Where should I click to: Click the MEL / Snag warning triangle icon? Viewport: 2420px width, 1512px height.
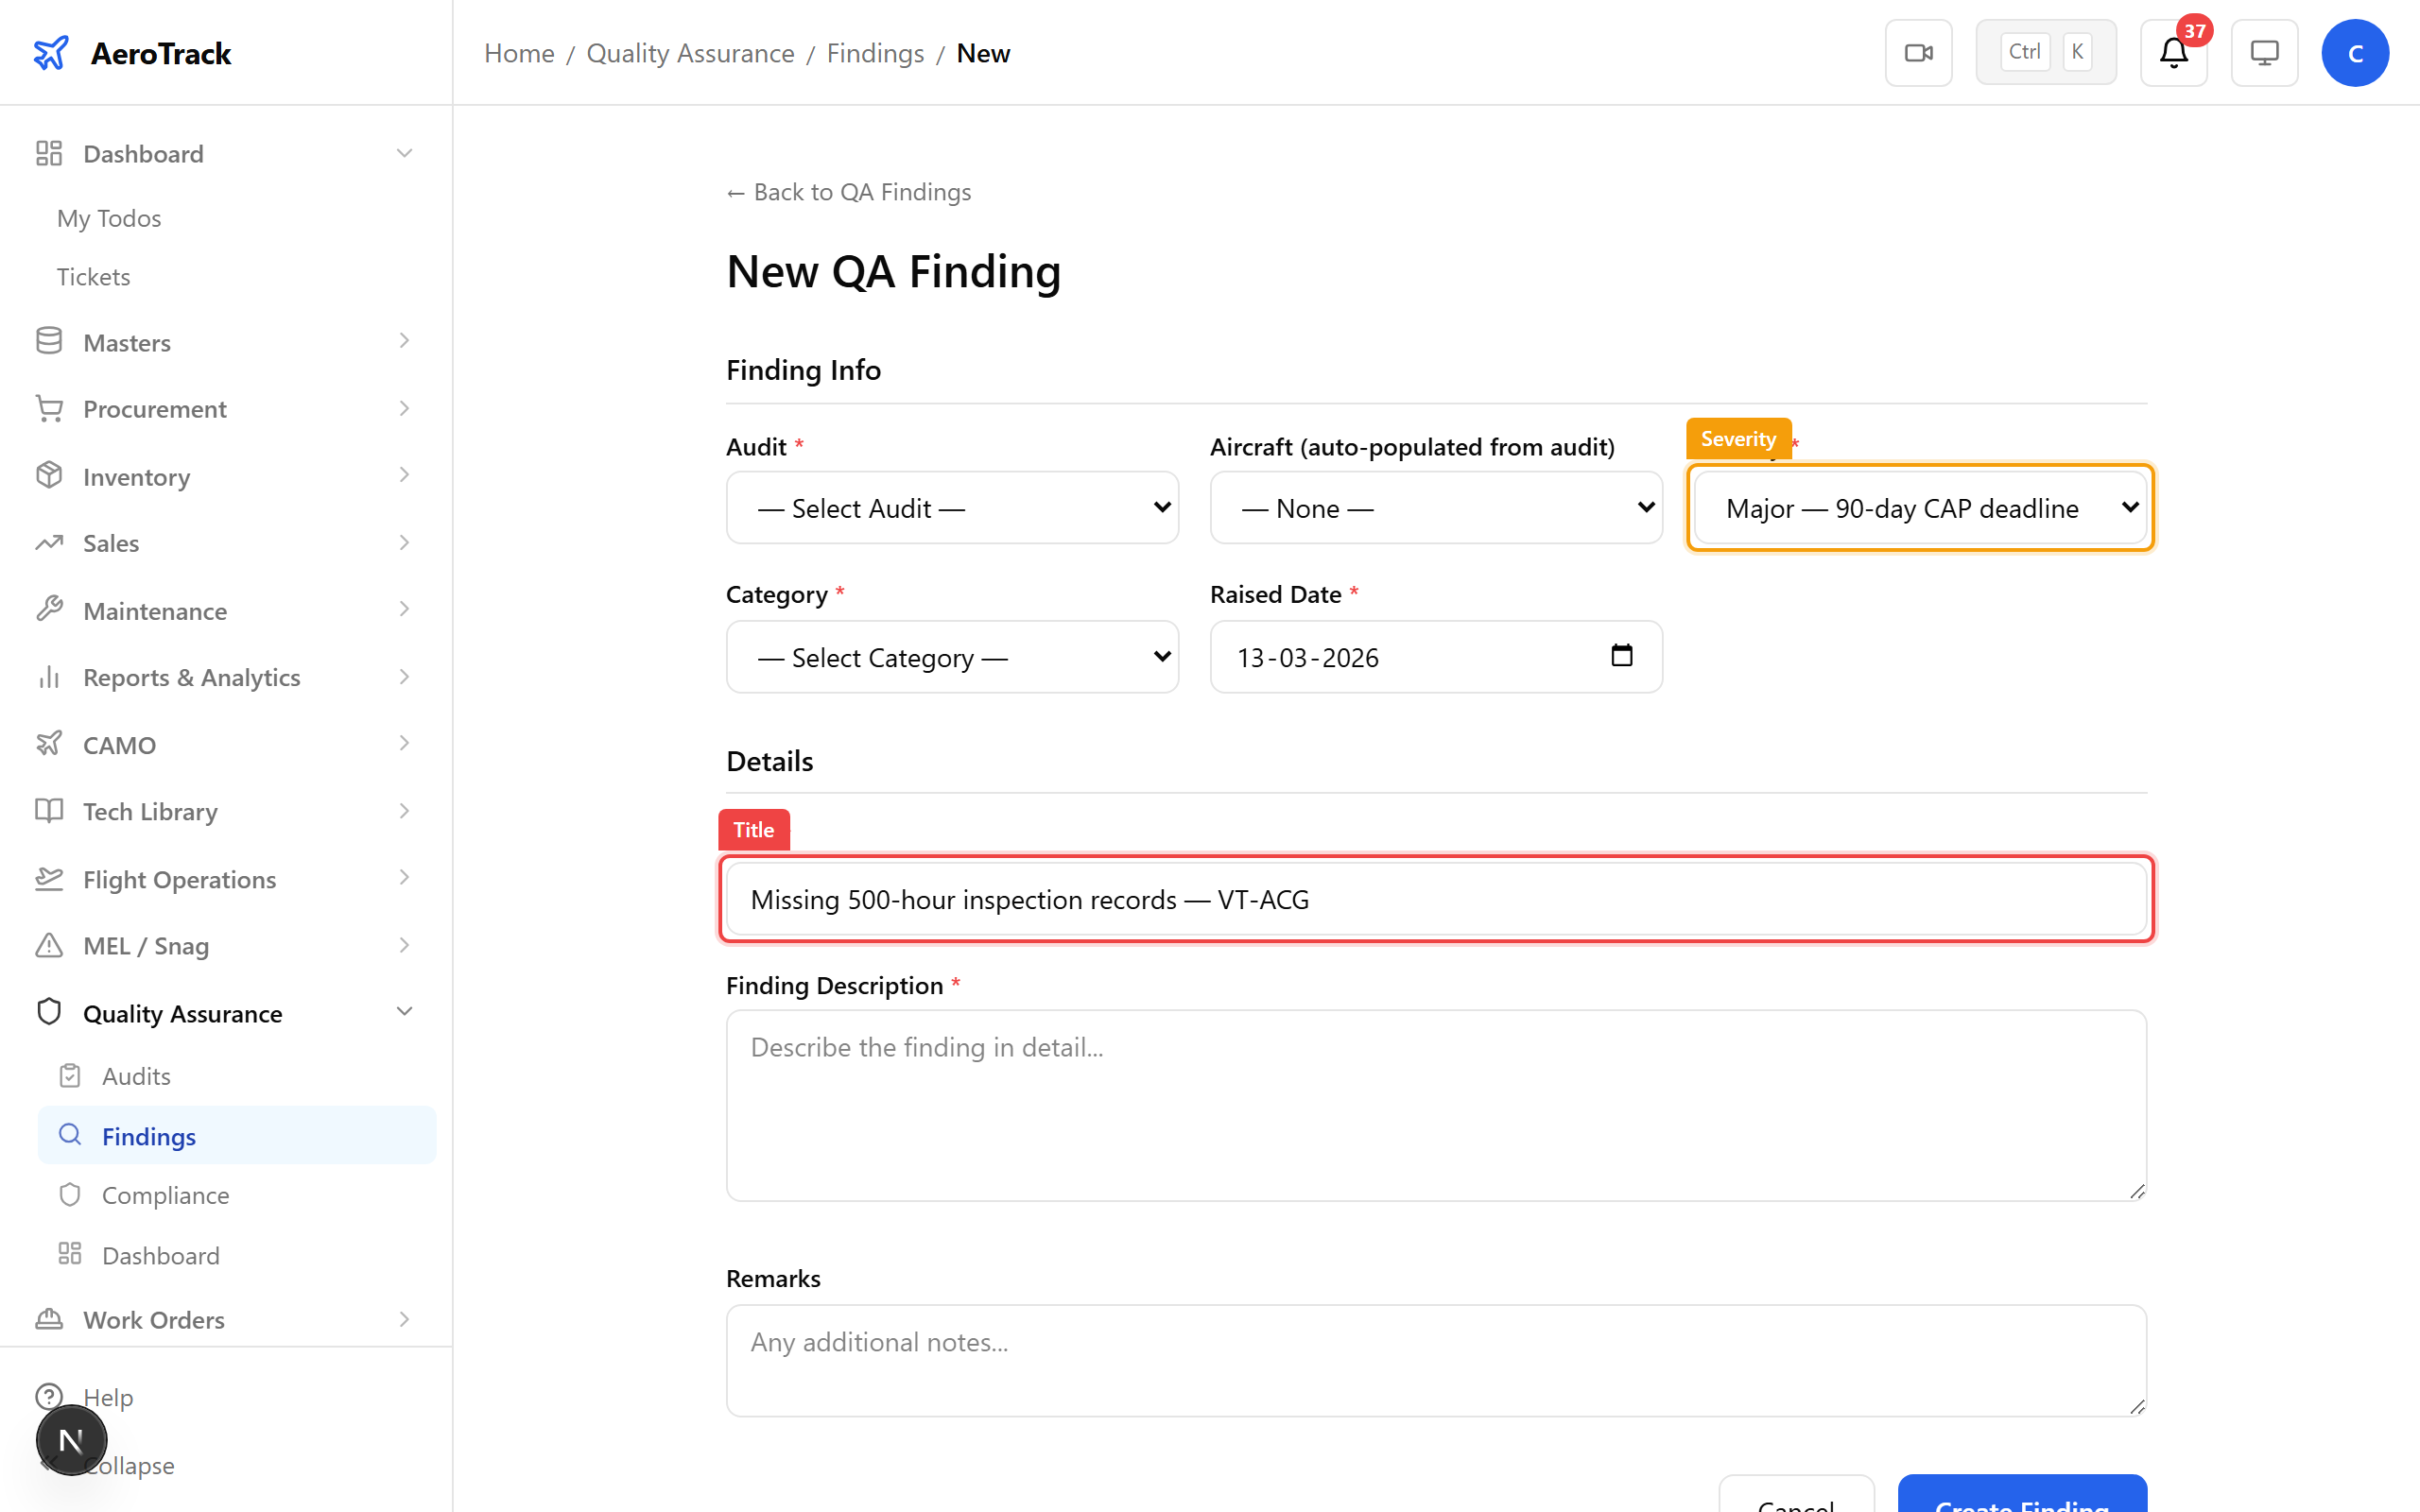click(x=48, y=945)
